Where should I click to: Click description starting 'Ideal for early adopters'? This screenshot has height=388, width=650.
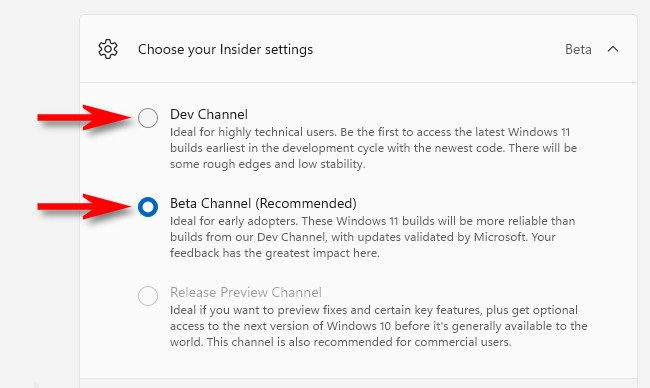[x=373, y=237]
